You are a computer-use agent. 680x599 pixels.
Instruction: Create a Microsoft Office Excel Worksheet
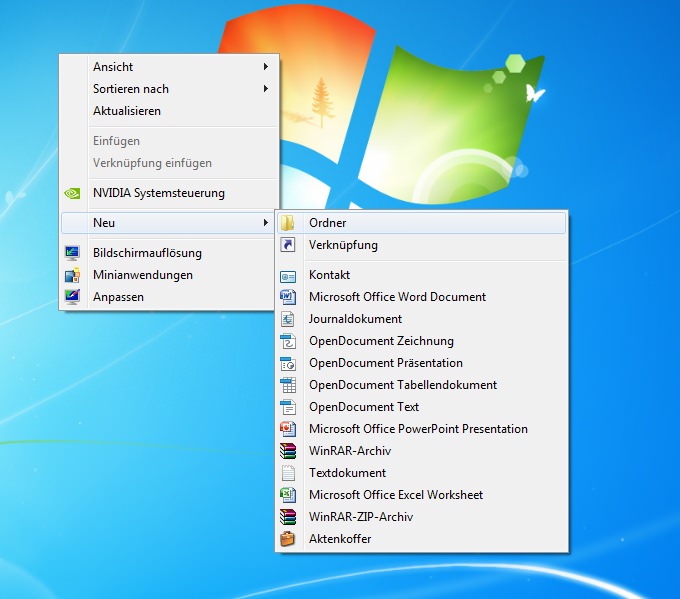point(422,495)
